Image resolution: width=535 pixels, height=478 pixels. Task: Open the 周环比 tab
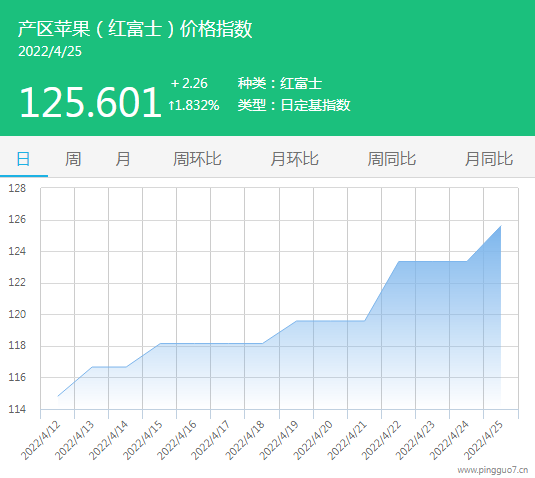(197, 159)
